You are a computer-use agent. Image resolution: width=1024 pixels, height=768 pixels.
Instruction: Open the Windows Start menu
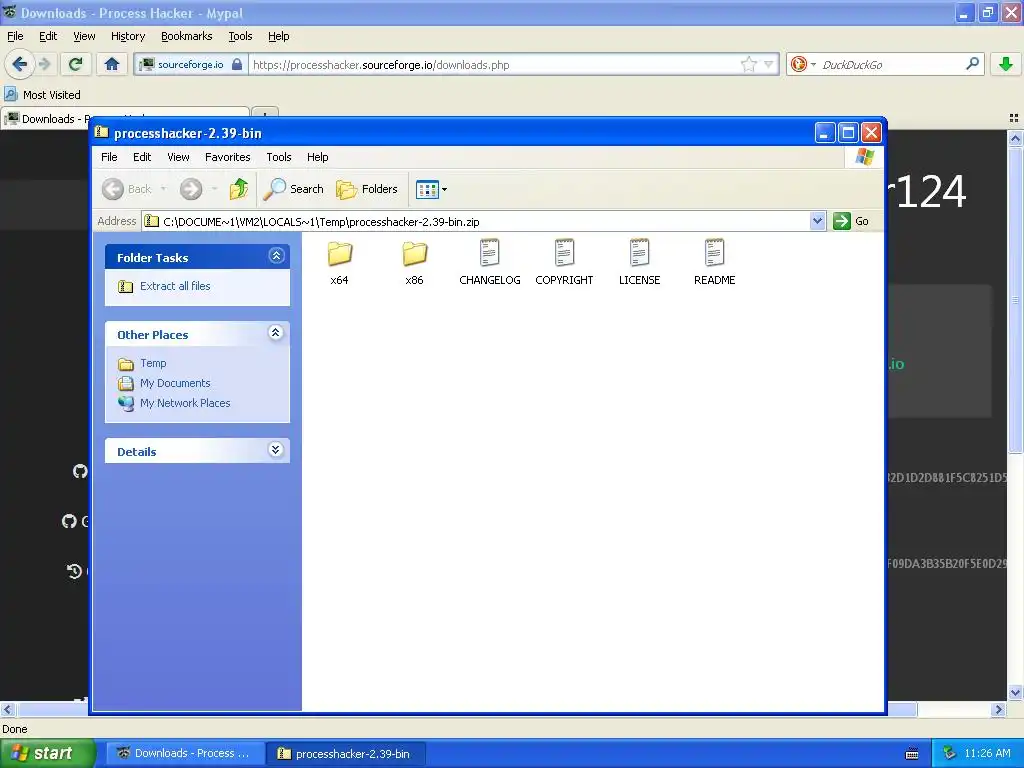click(48, 753)
